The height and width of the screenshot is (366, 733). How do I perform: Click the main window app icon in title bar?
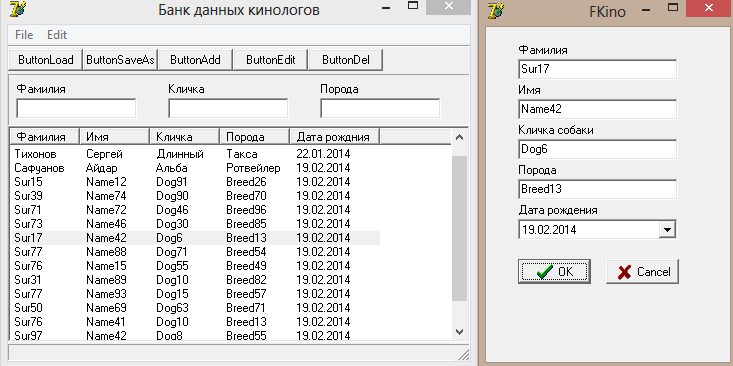point(18,8)
